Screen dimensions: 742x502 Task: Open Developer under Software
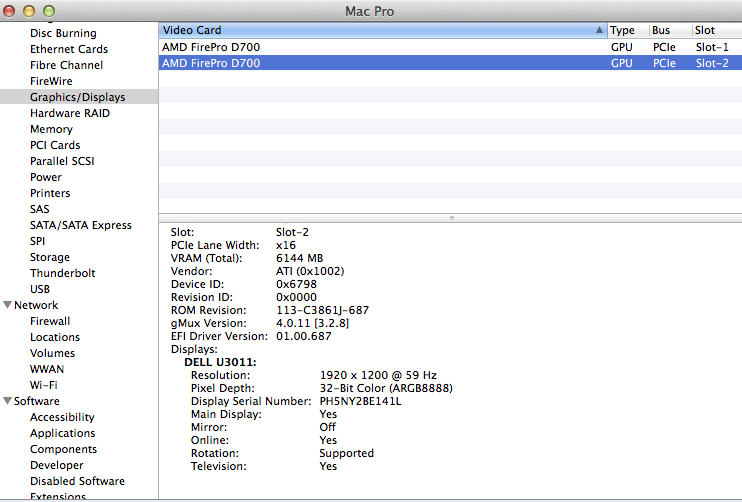56,465
